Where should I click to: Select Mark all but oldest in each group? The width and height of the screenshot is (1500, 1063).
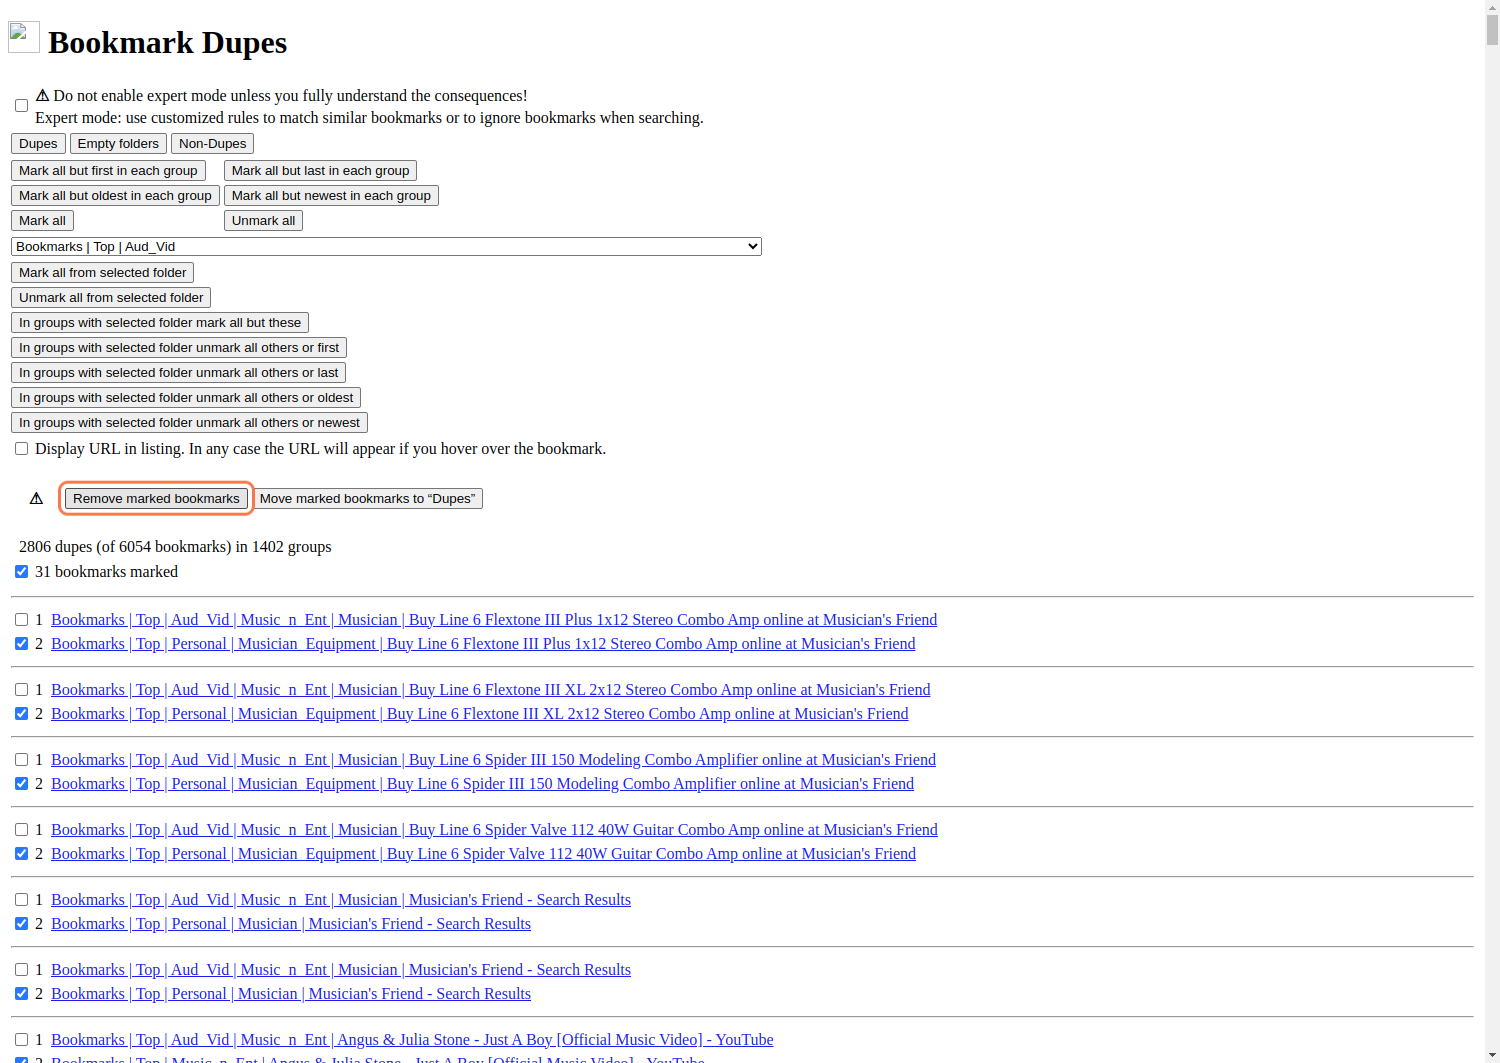point(115,196)
